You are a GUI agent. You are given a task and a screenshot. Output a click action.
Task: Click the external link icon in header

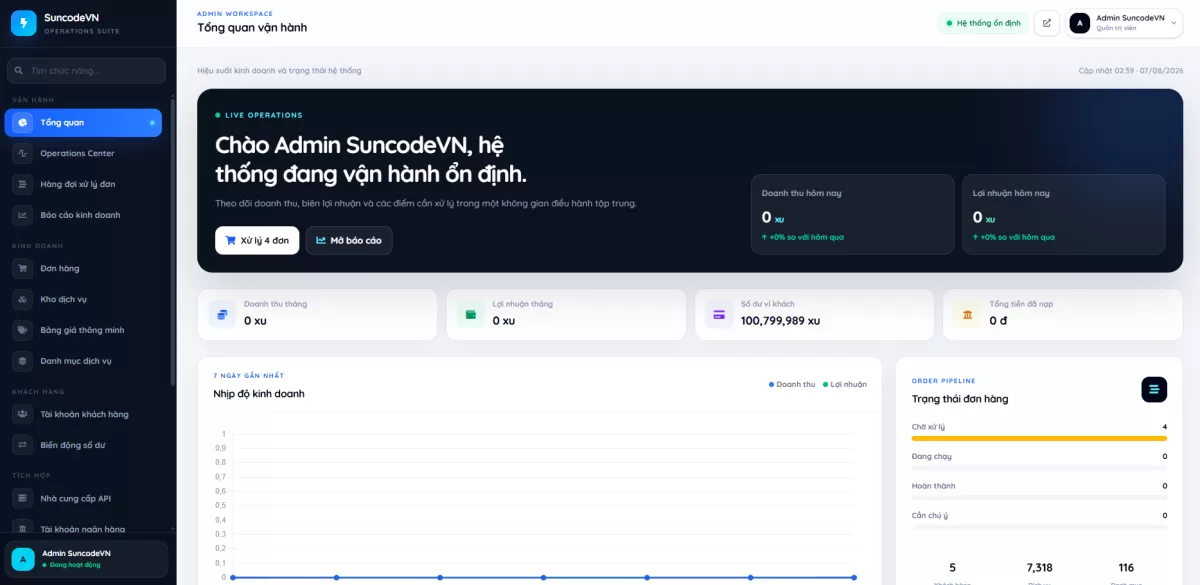1047,23
